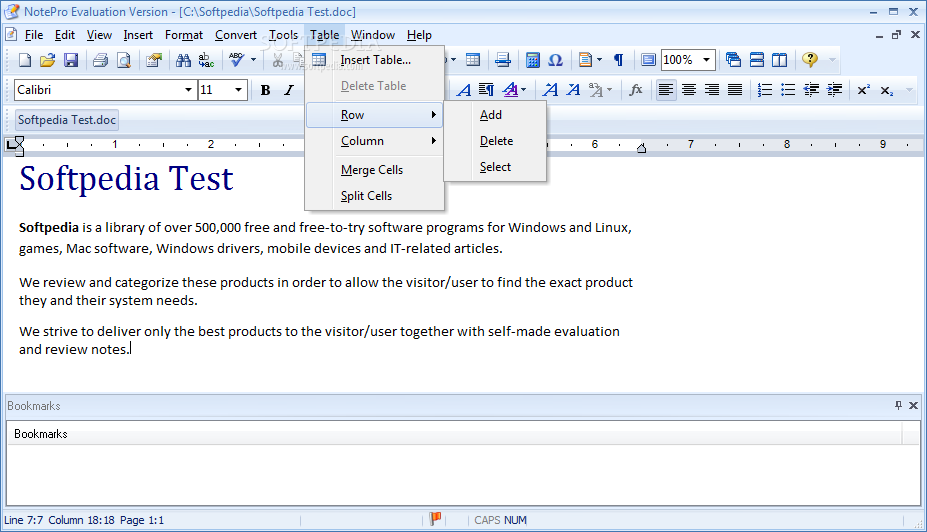This screenshot has width=927, height=532.
Task: Toggle numbered list
Action: click(765, 90)
